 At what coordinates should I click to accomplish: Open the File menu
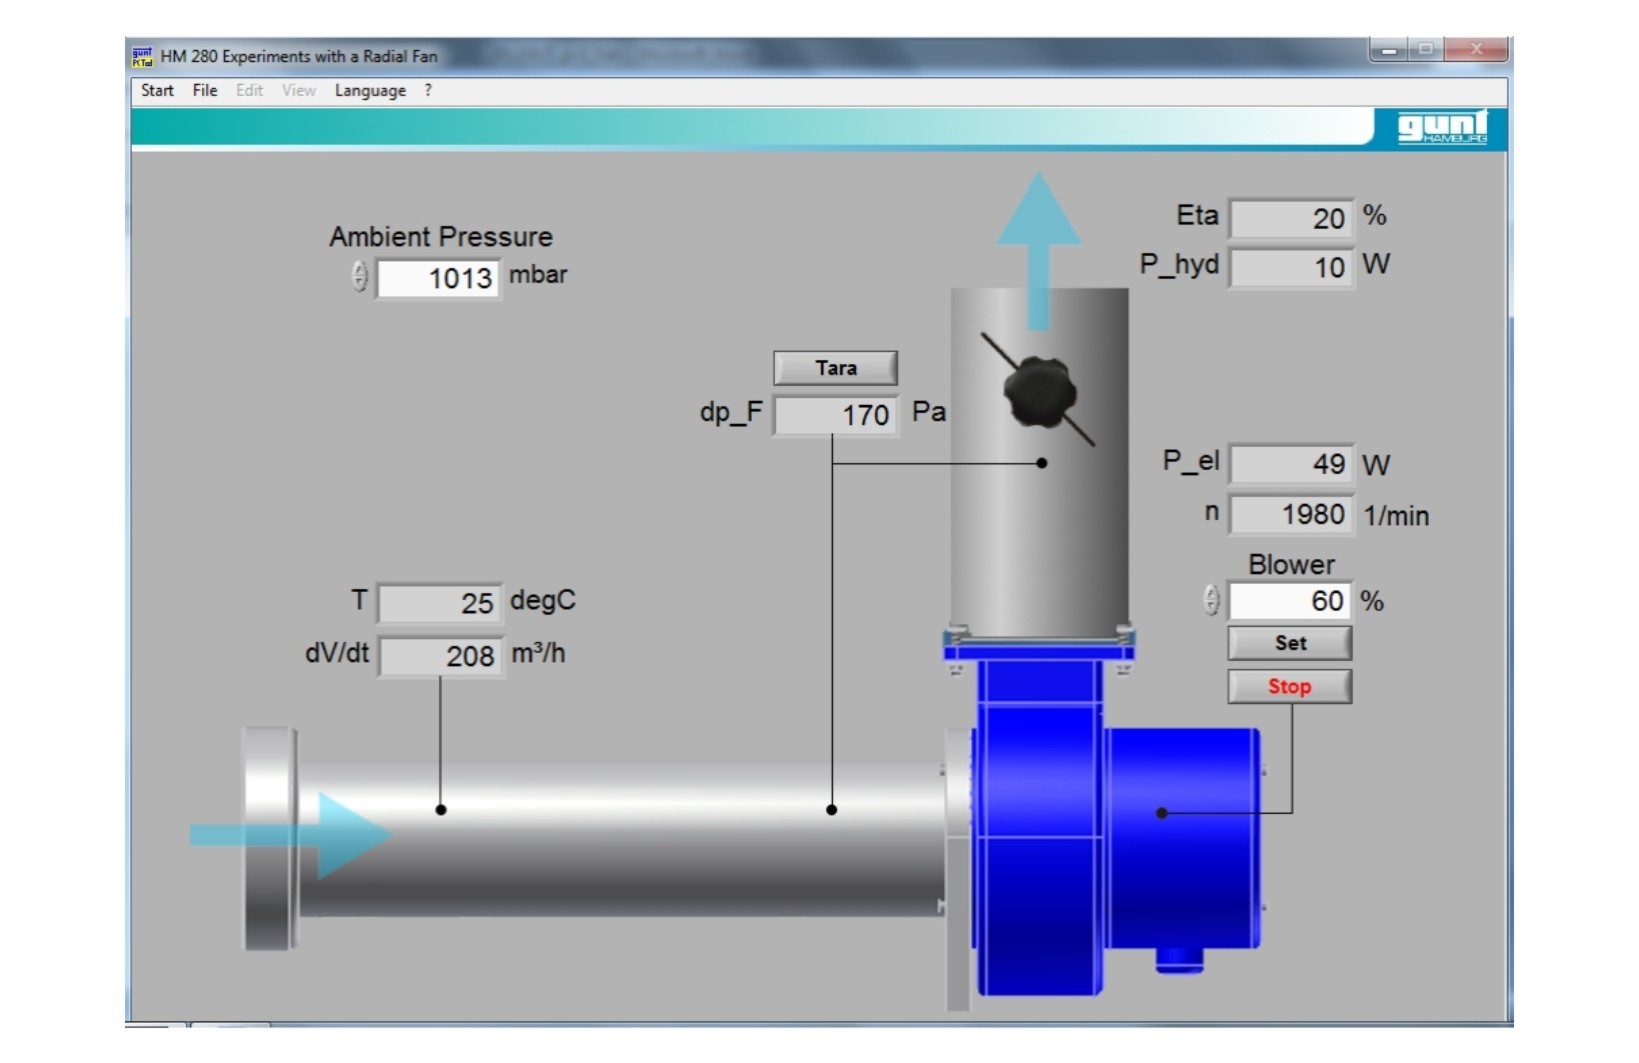coord(205,90)
